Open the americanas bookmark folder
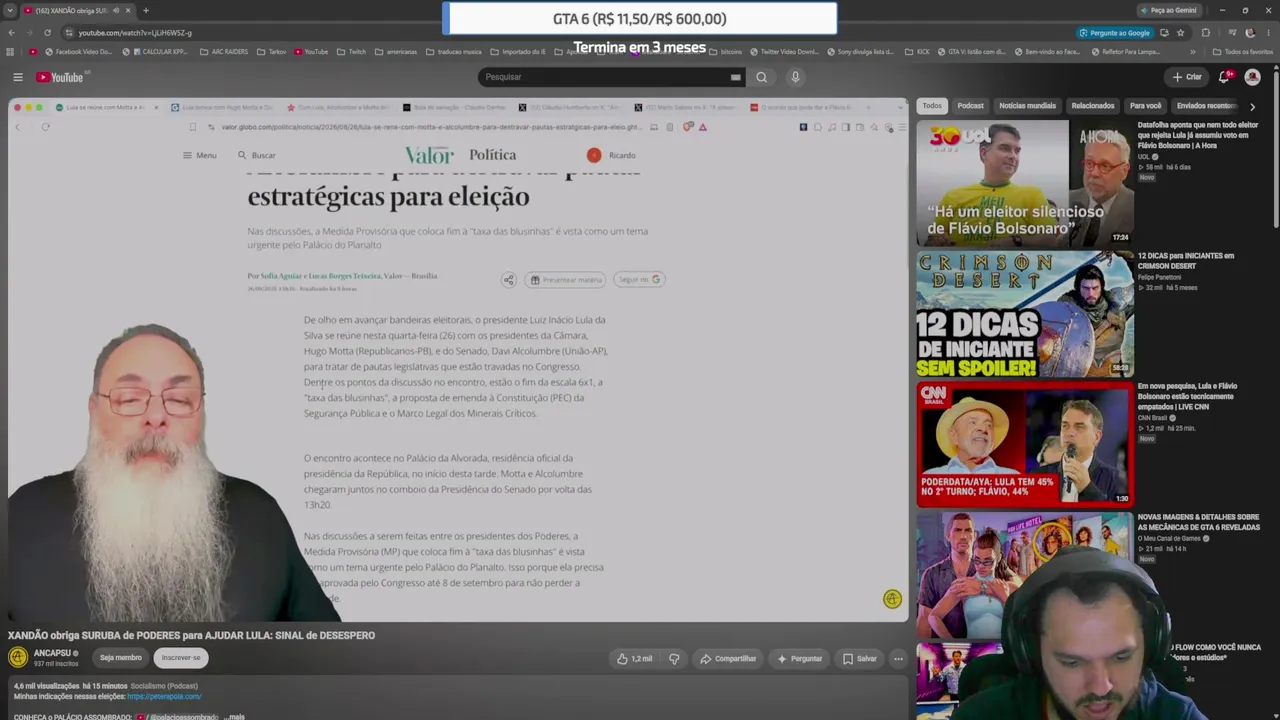This screenshot has width=1280, height=720. pyautogui.click(x=396, y=52)
